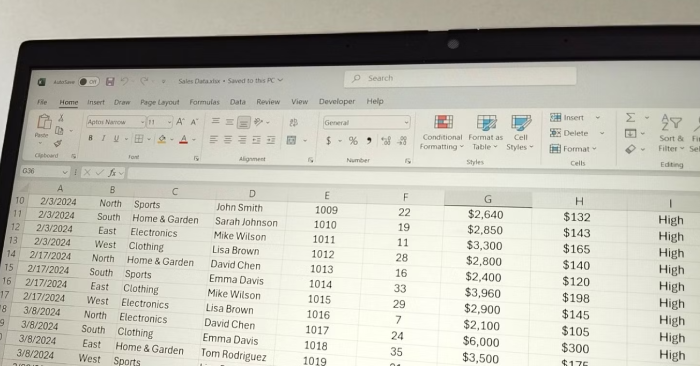
Task: Apply the red font color
Action: 183,140
